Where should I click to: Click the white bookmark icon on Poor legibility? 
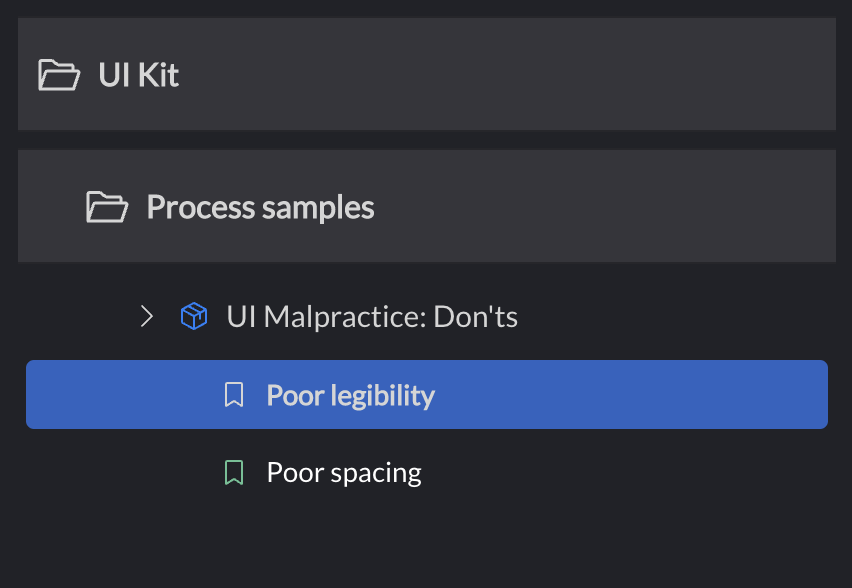[x=234, y=395]
